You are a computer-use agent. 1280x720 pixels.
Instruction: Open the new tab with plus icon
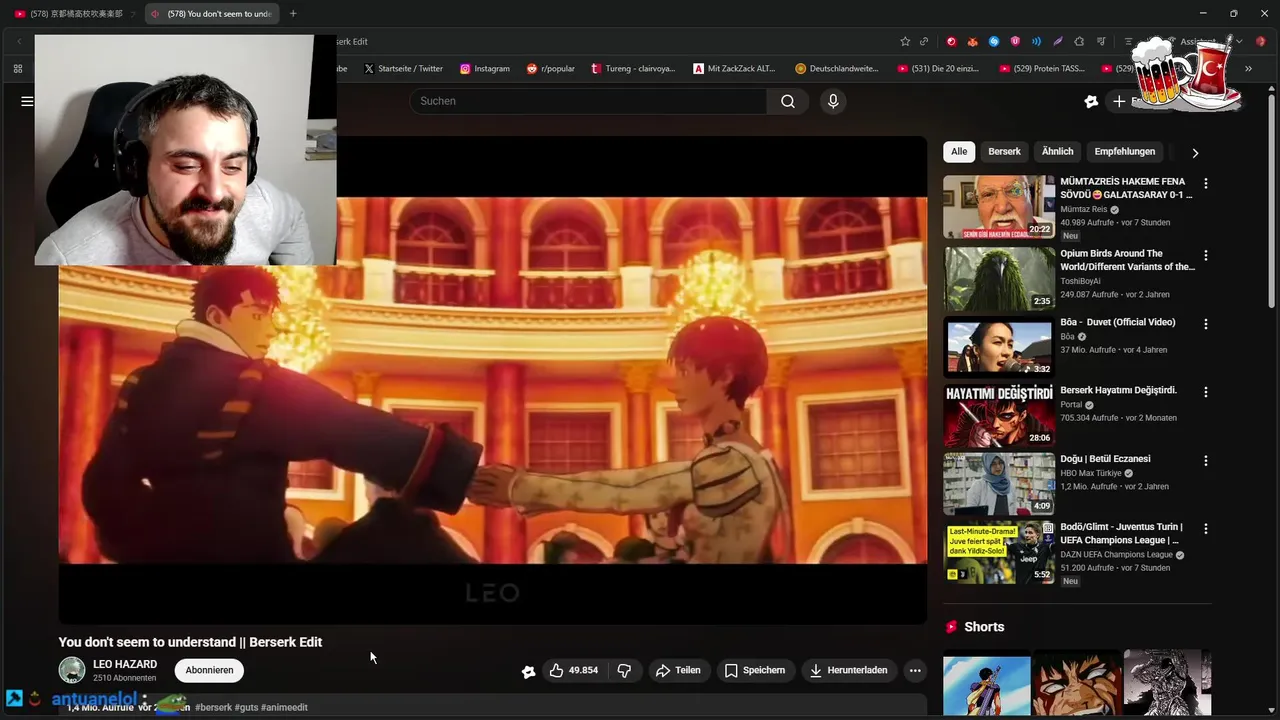pos(293,13)
